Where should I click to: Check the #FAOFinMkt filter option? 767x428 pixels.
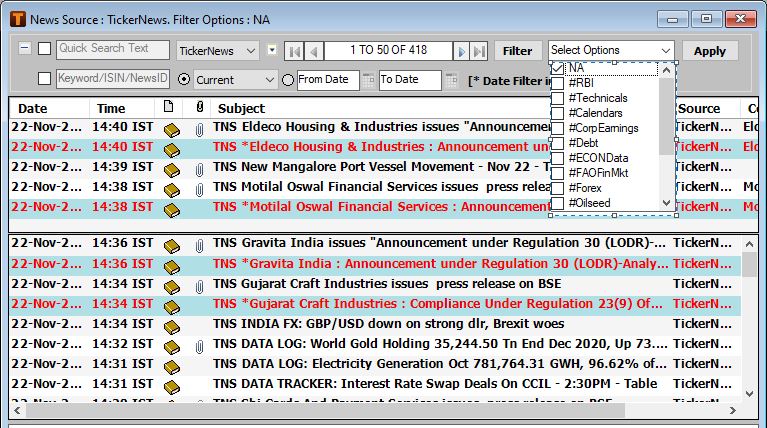click(557, 173)
